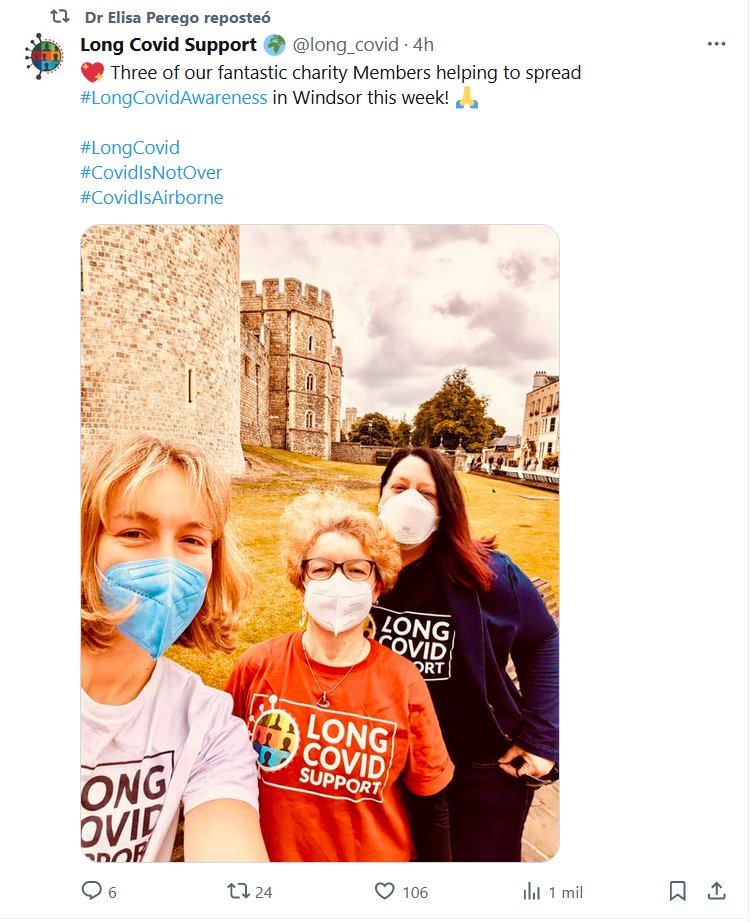
Task: Bookmark this Long Covid Support post
Action: click(x=677, y=891)
